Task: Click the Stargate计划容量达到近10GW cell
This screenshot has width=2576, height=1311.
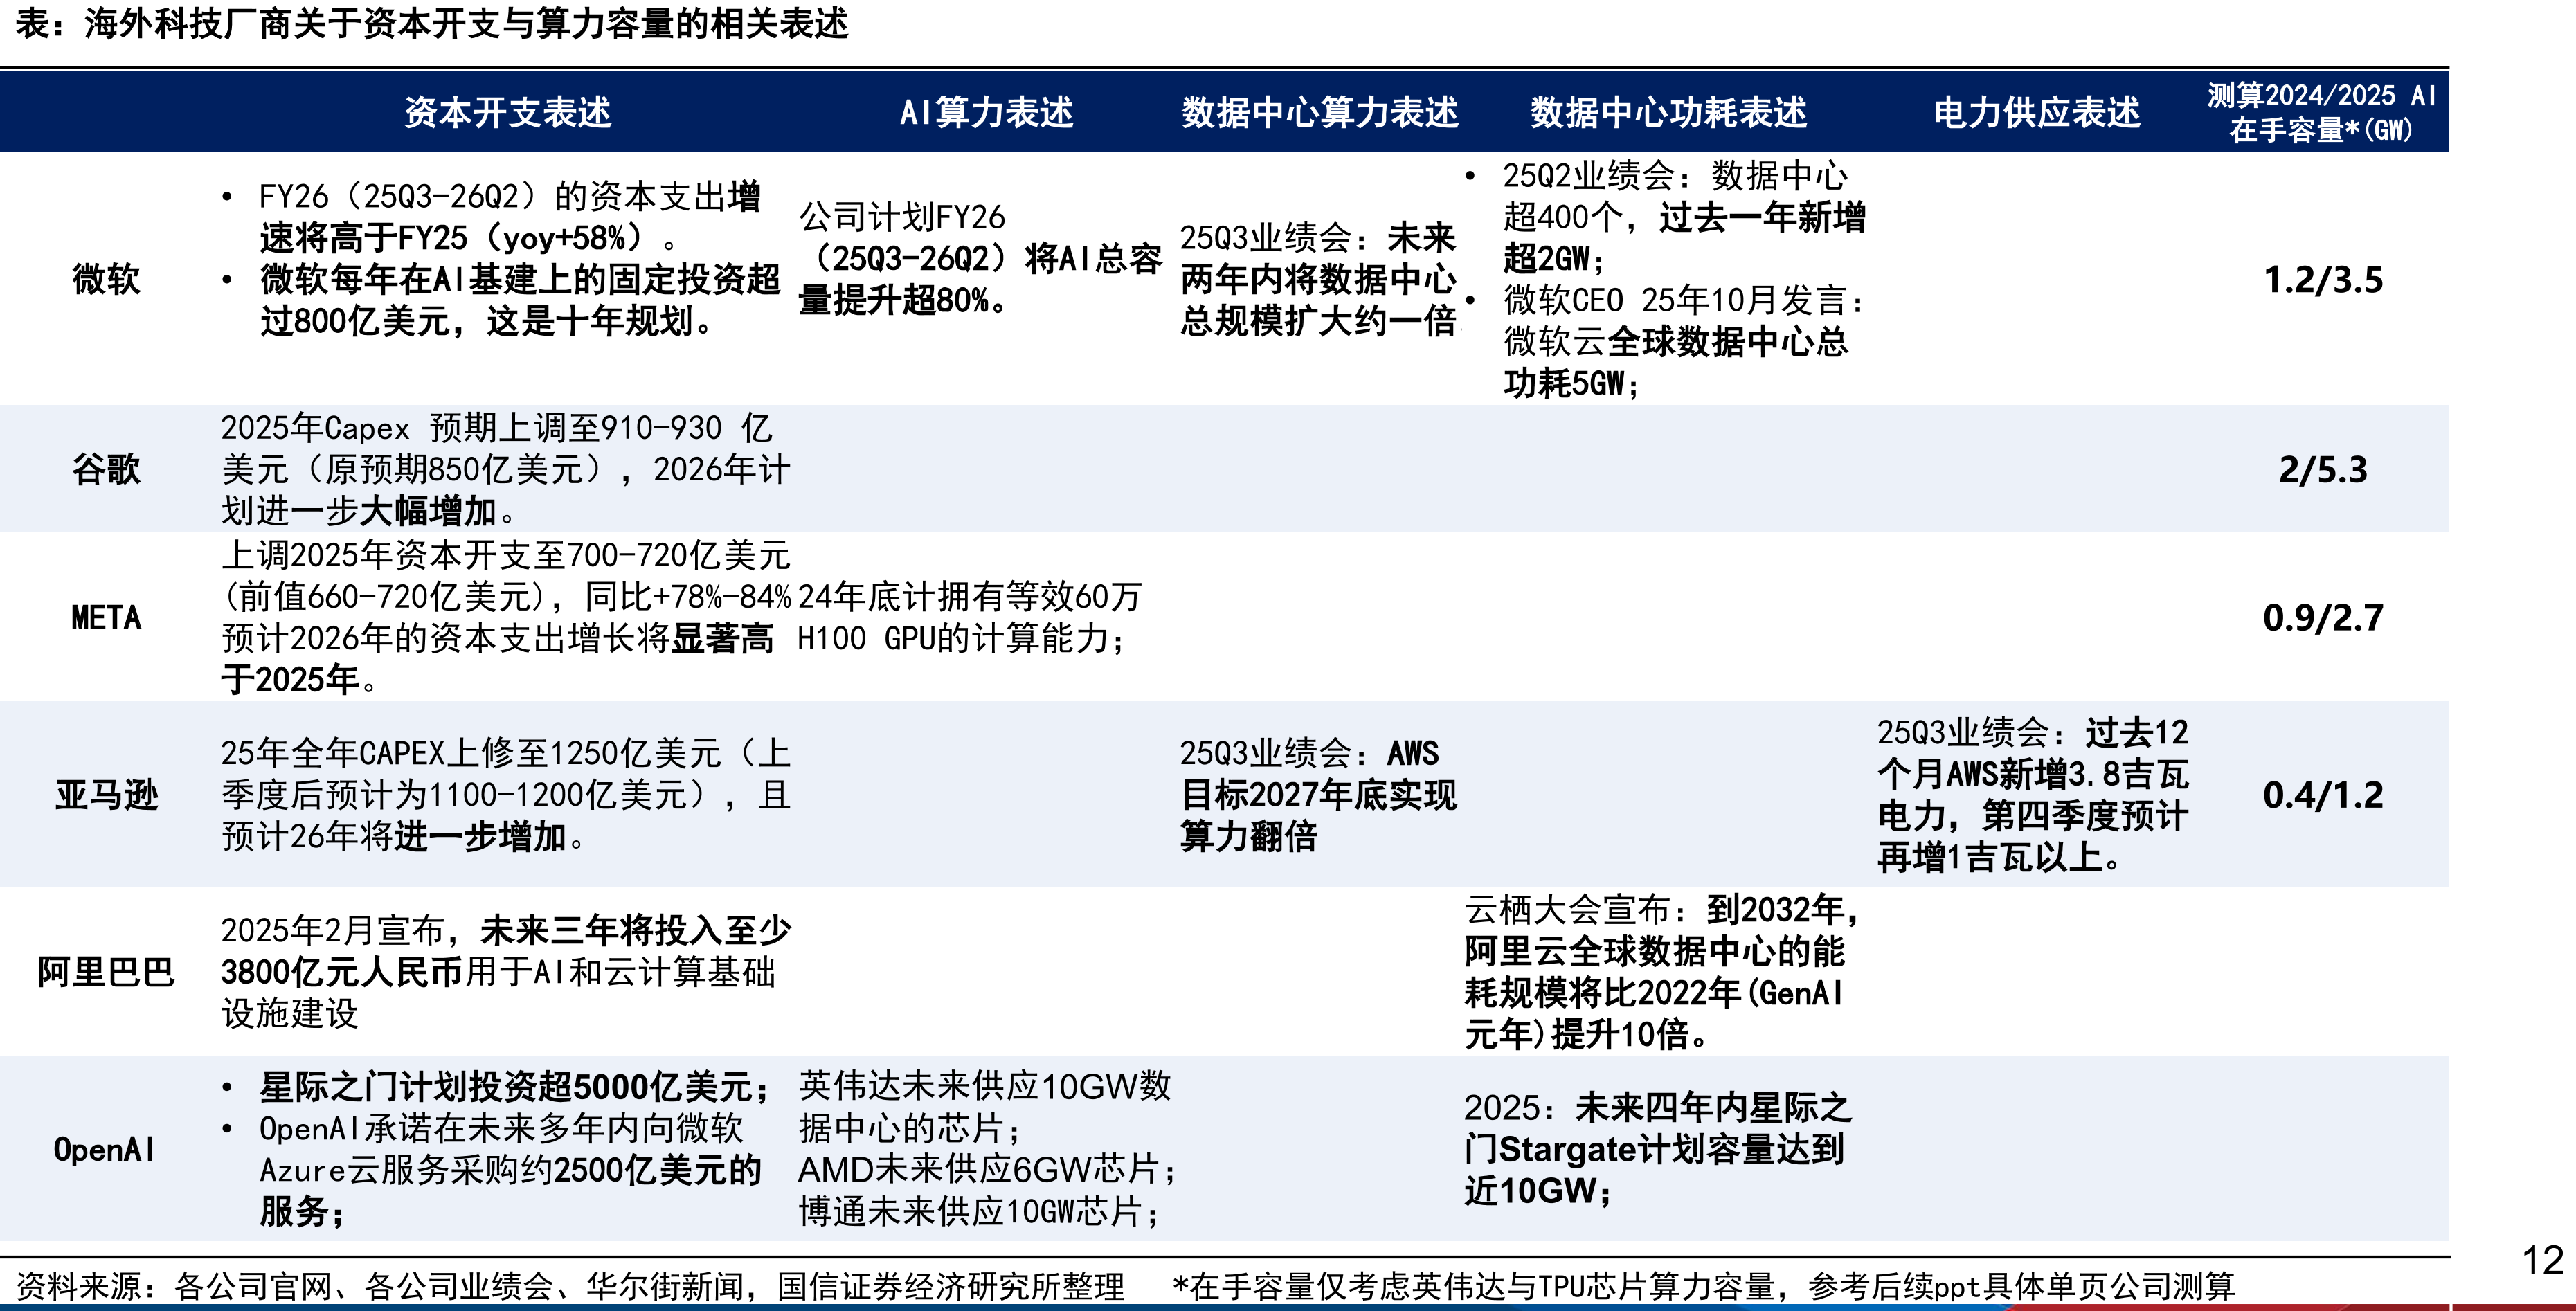Action: (x=1658, y=1150)
